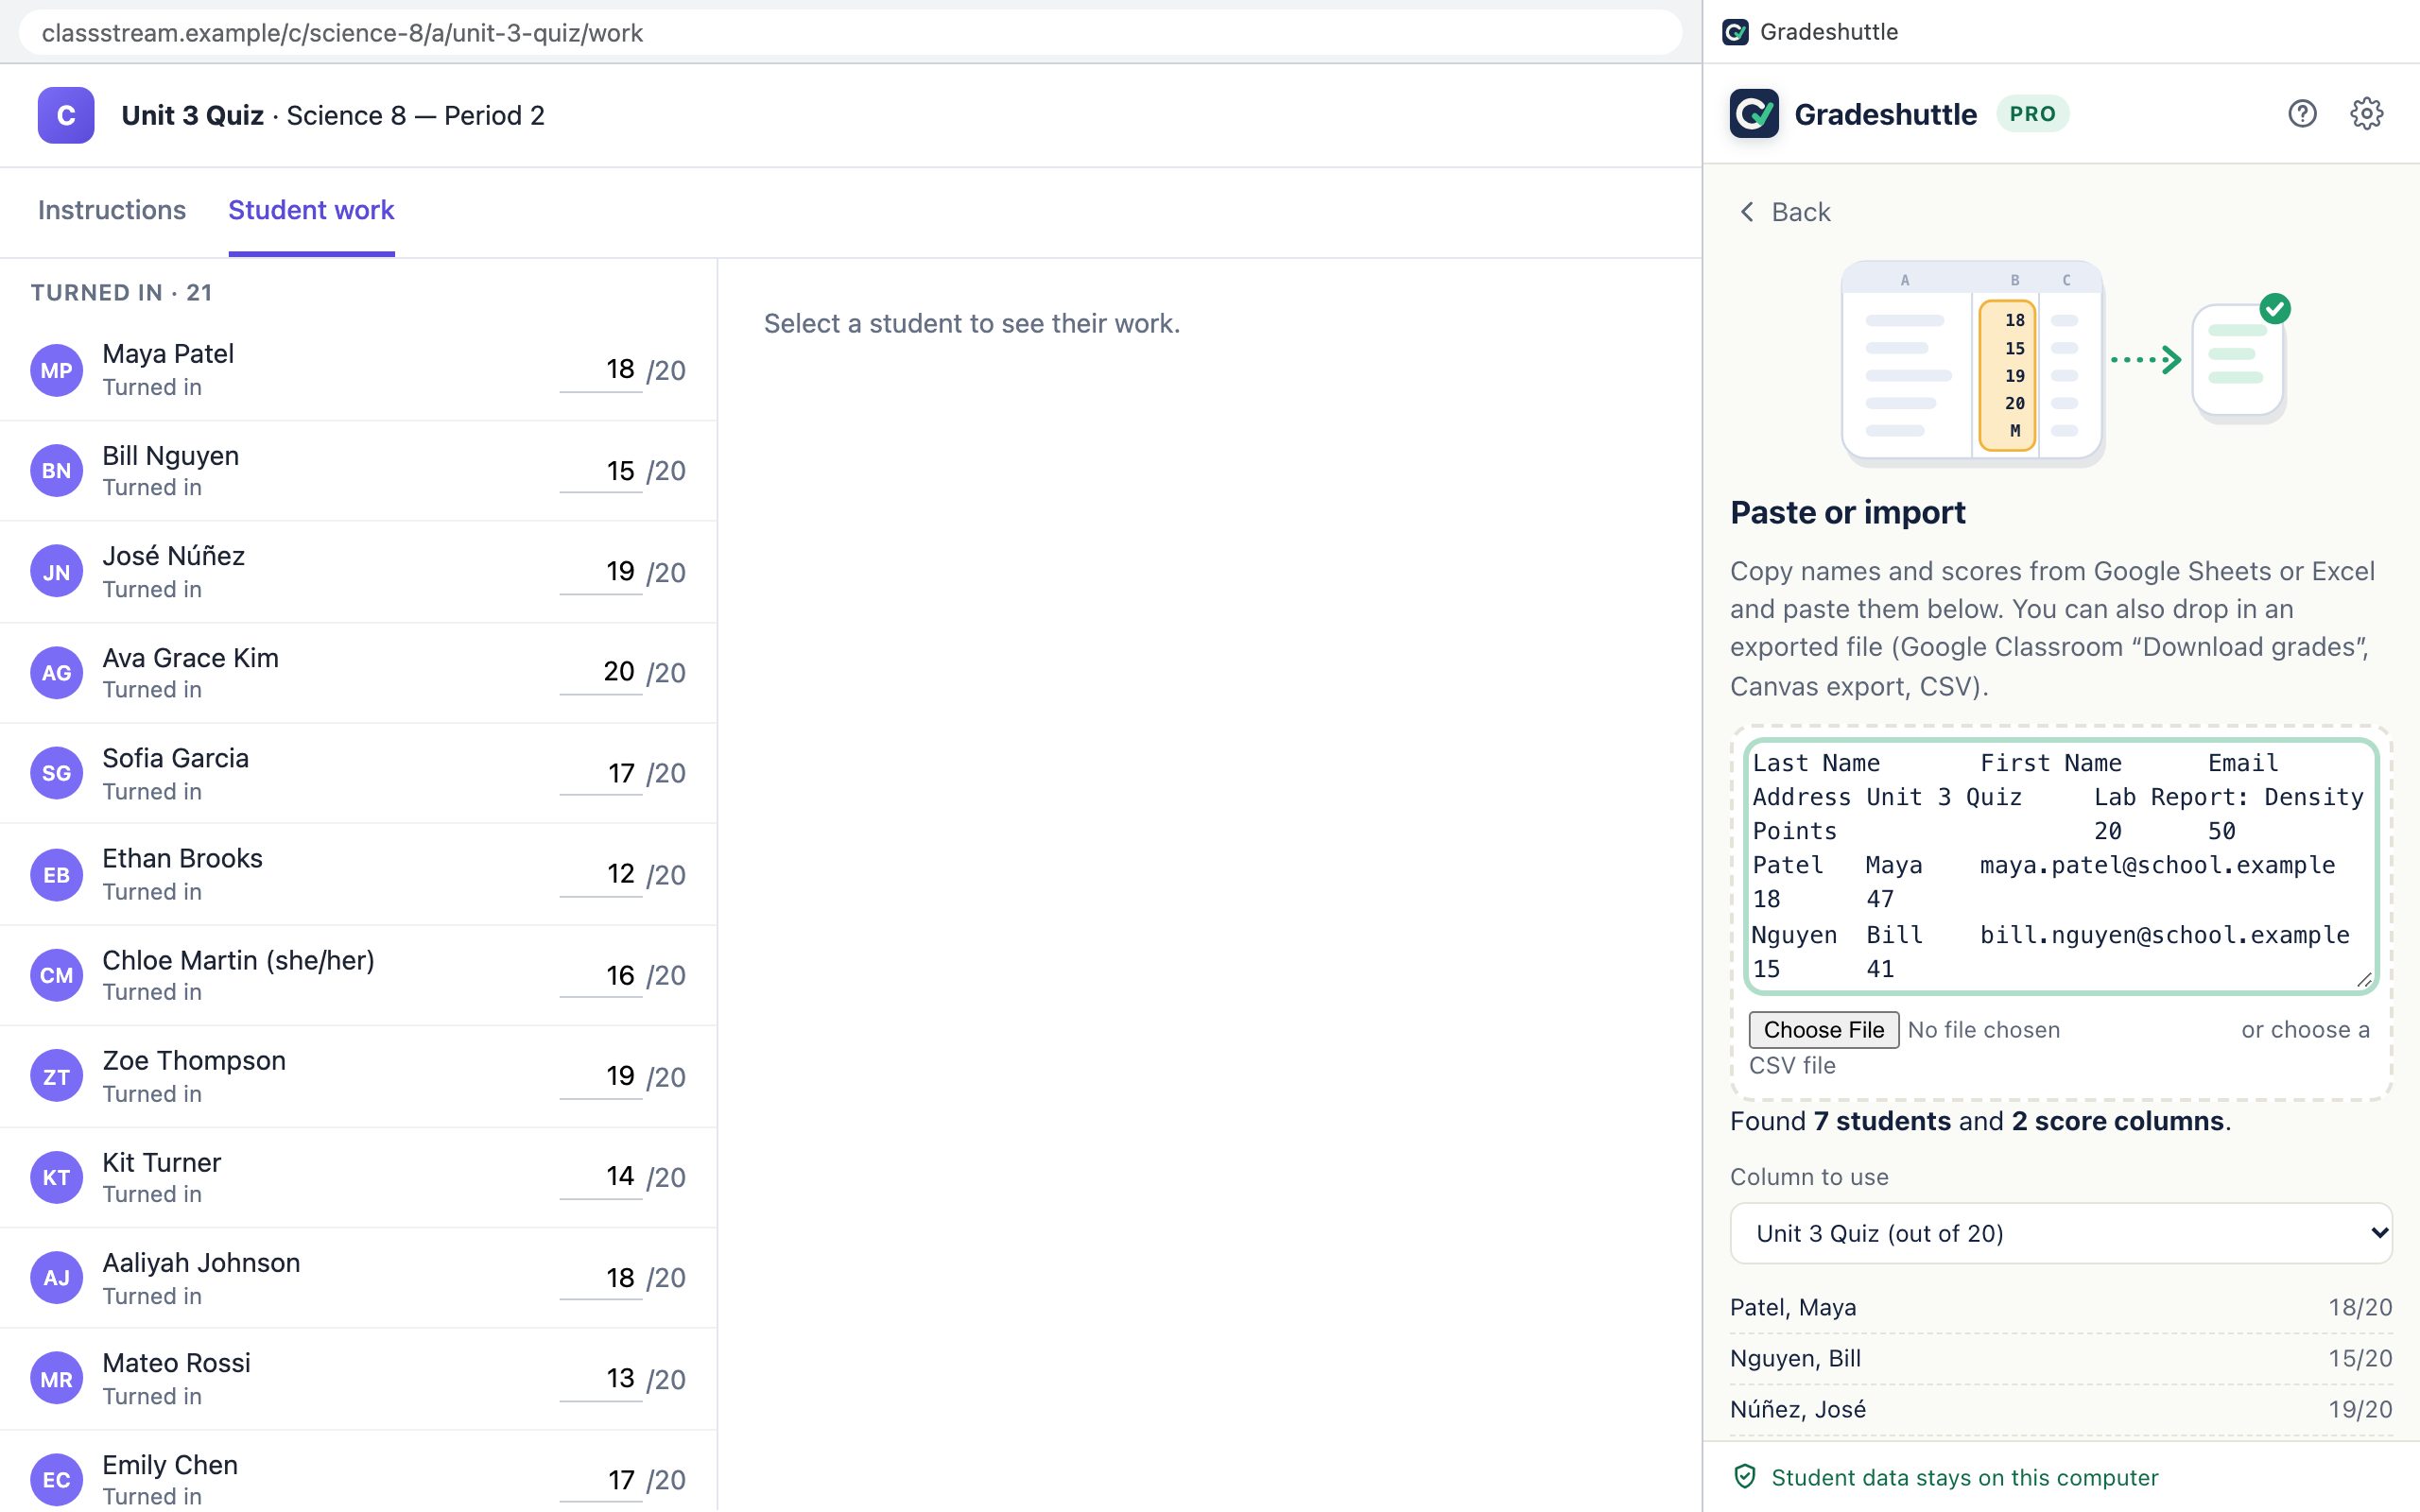2420x1512 pixels.
Task: Click the 'Paste or import' heading
Action: 1848,512
